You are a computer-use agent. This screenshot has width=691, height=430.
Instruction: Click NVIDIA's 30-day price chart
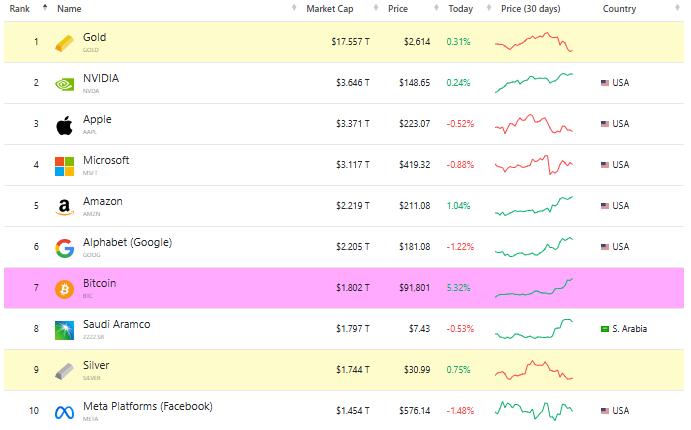(534, 83)
